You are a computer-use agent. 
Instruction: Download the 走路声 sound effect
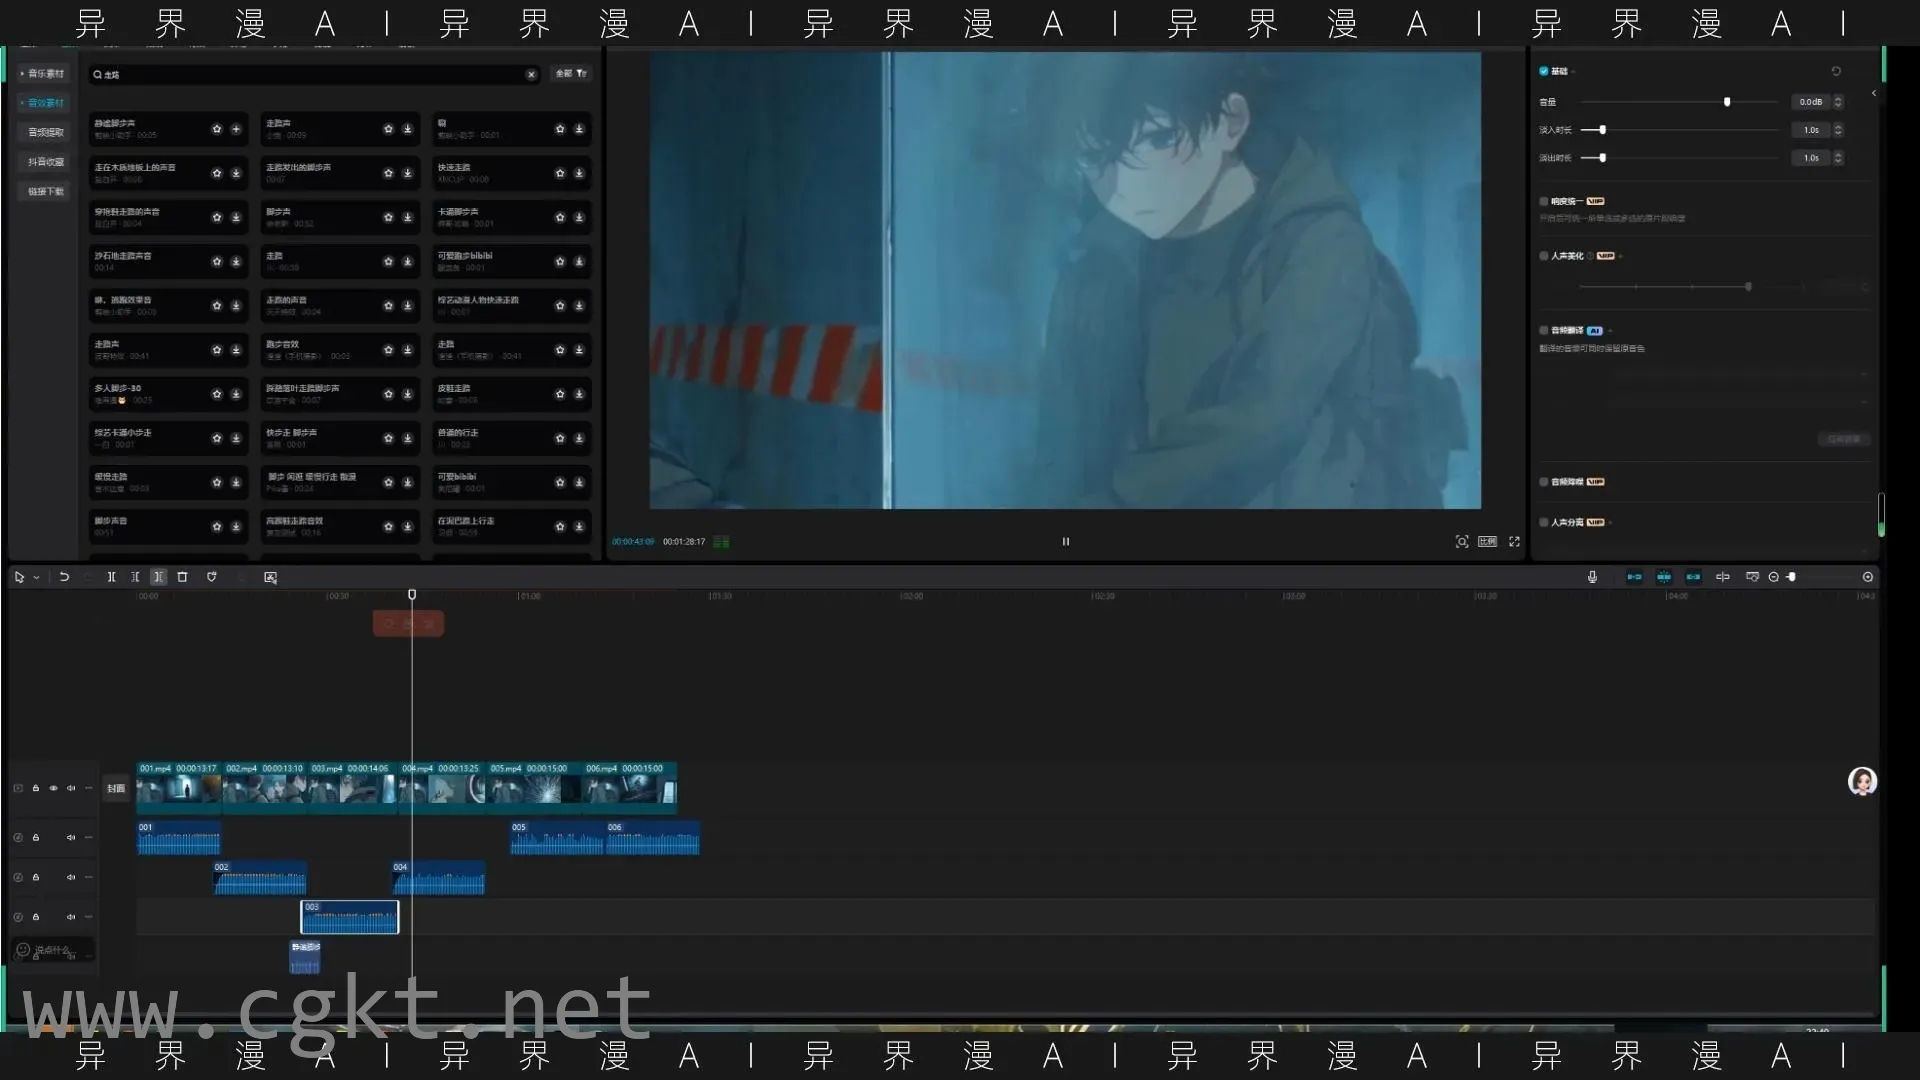click(x=407, y=129)
